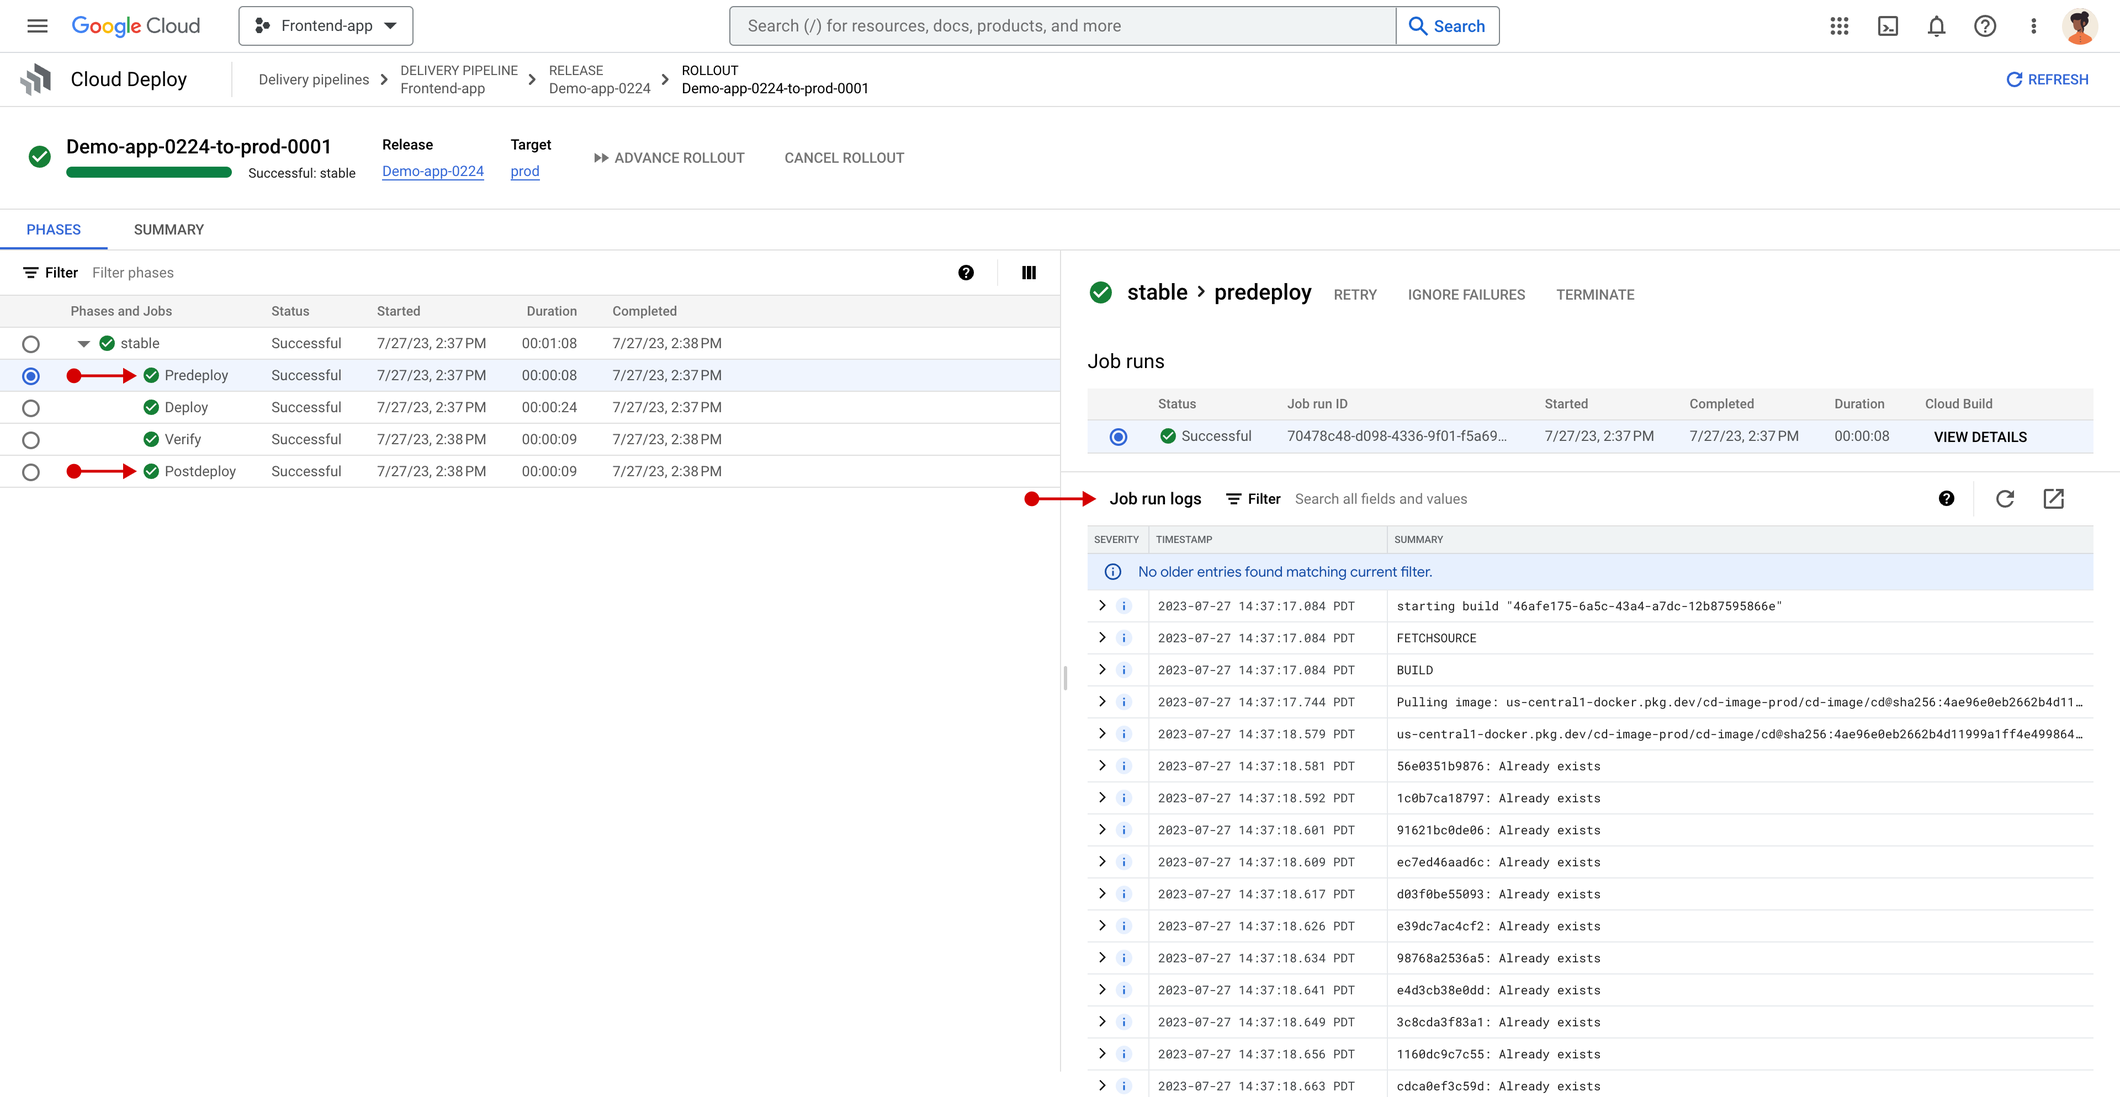Click the Filter icon for job run logs
Viewport: 2120px width, 1097px height.
1234,499
